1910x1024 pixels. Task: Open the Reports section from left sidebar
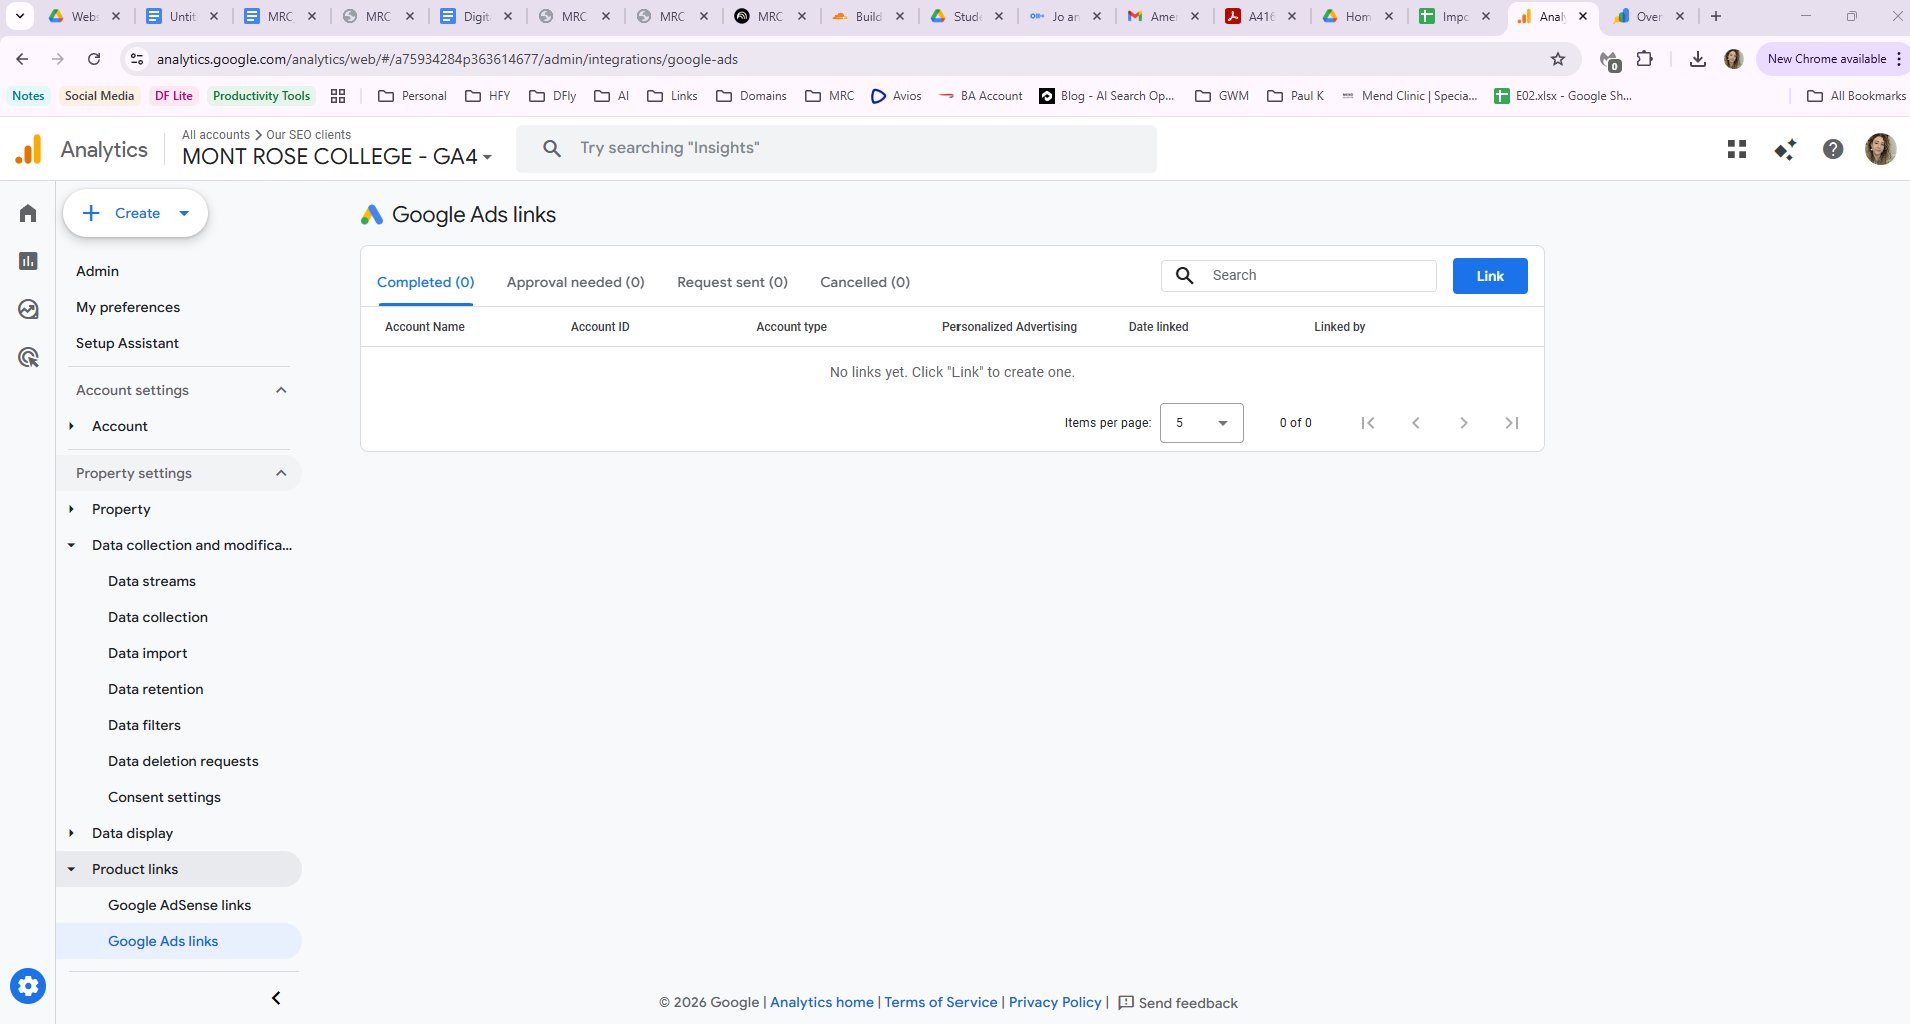pyautogui.click(x=27, y=260)
